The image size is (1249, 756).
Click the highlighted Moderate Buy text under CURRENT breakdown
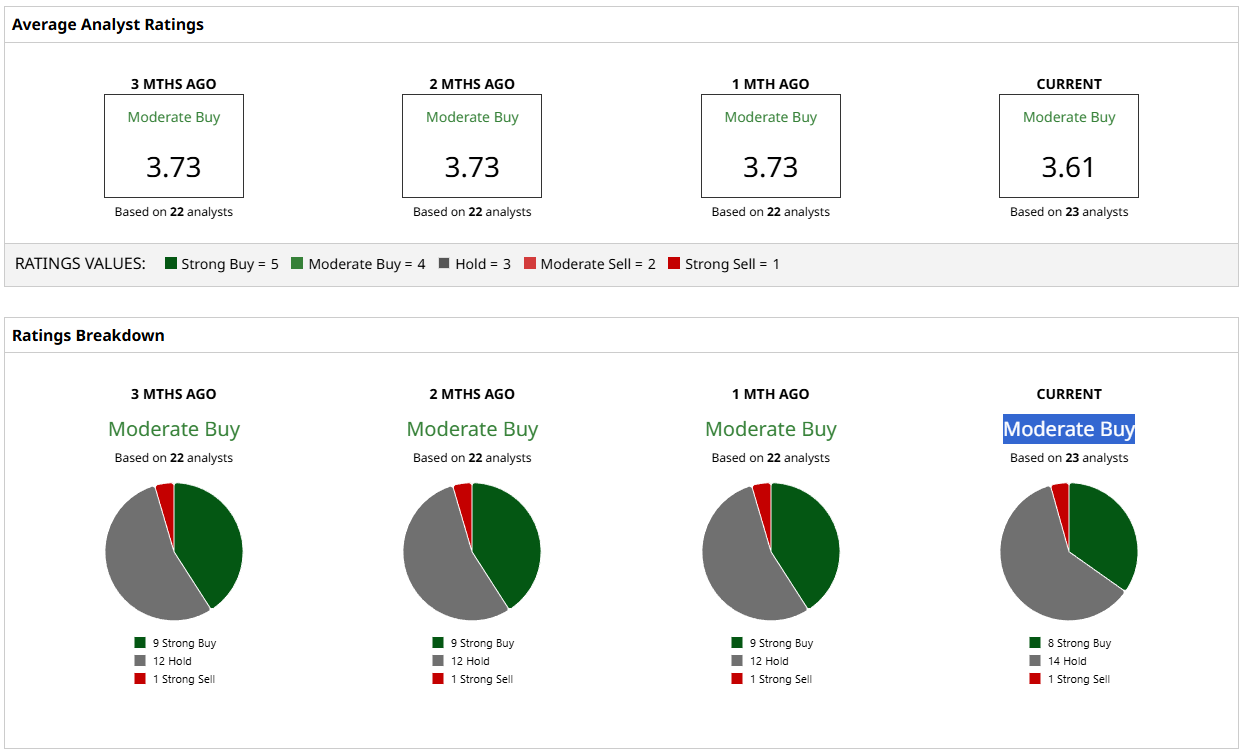(1069, 429)
